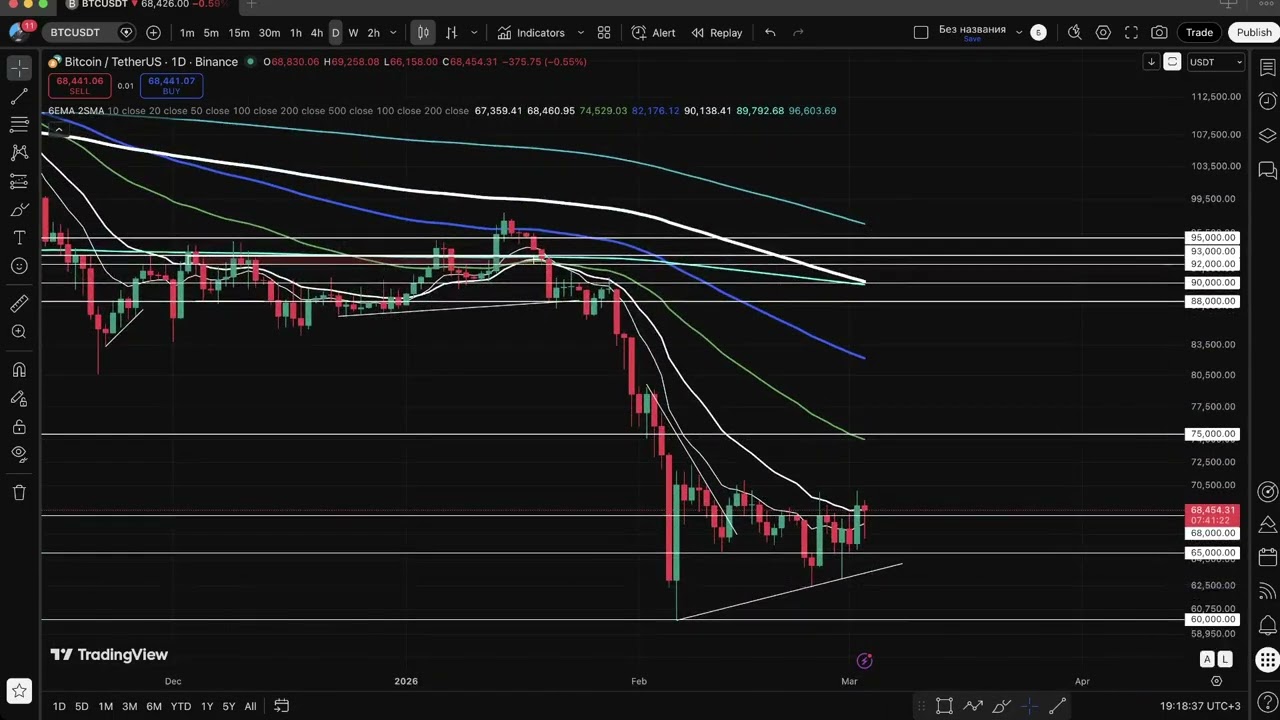
Task: Collapse the indicator legend chevron
Action: coord(59,129)
